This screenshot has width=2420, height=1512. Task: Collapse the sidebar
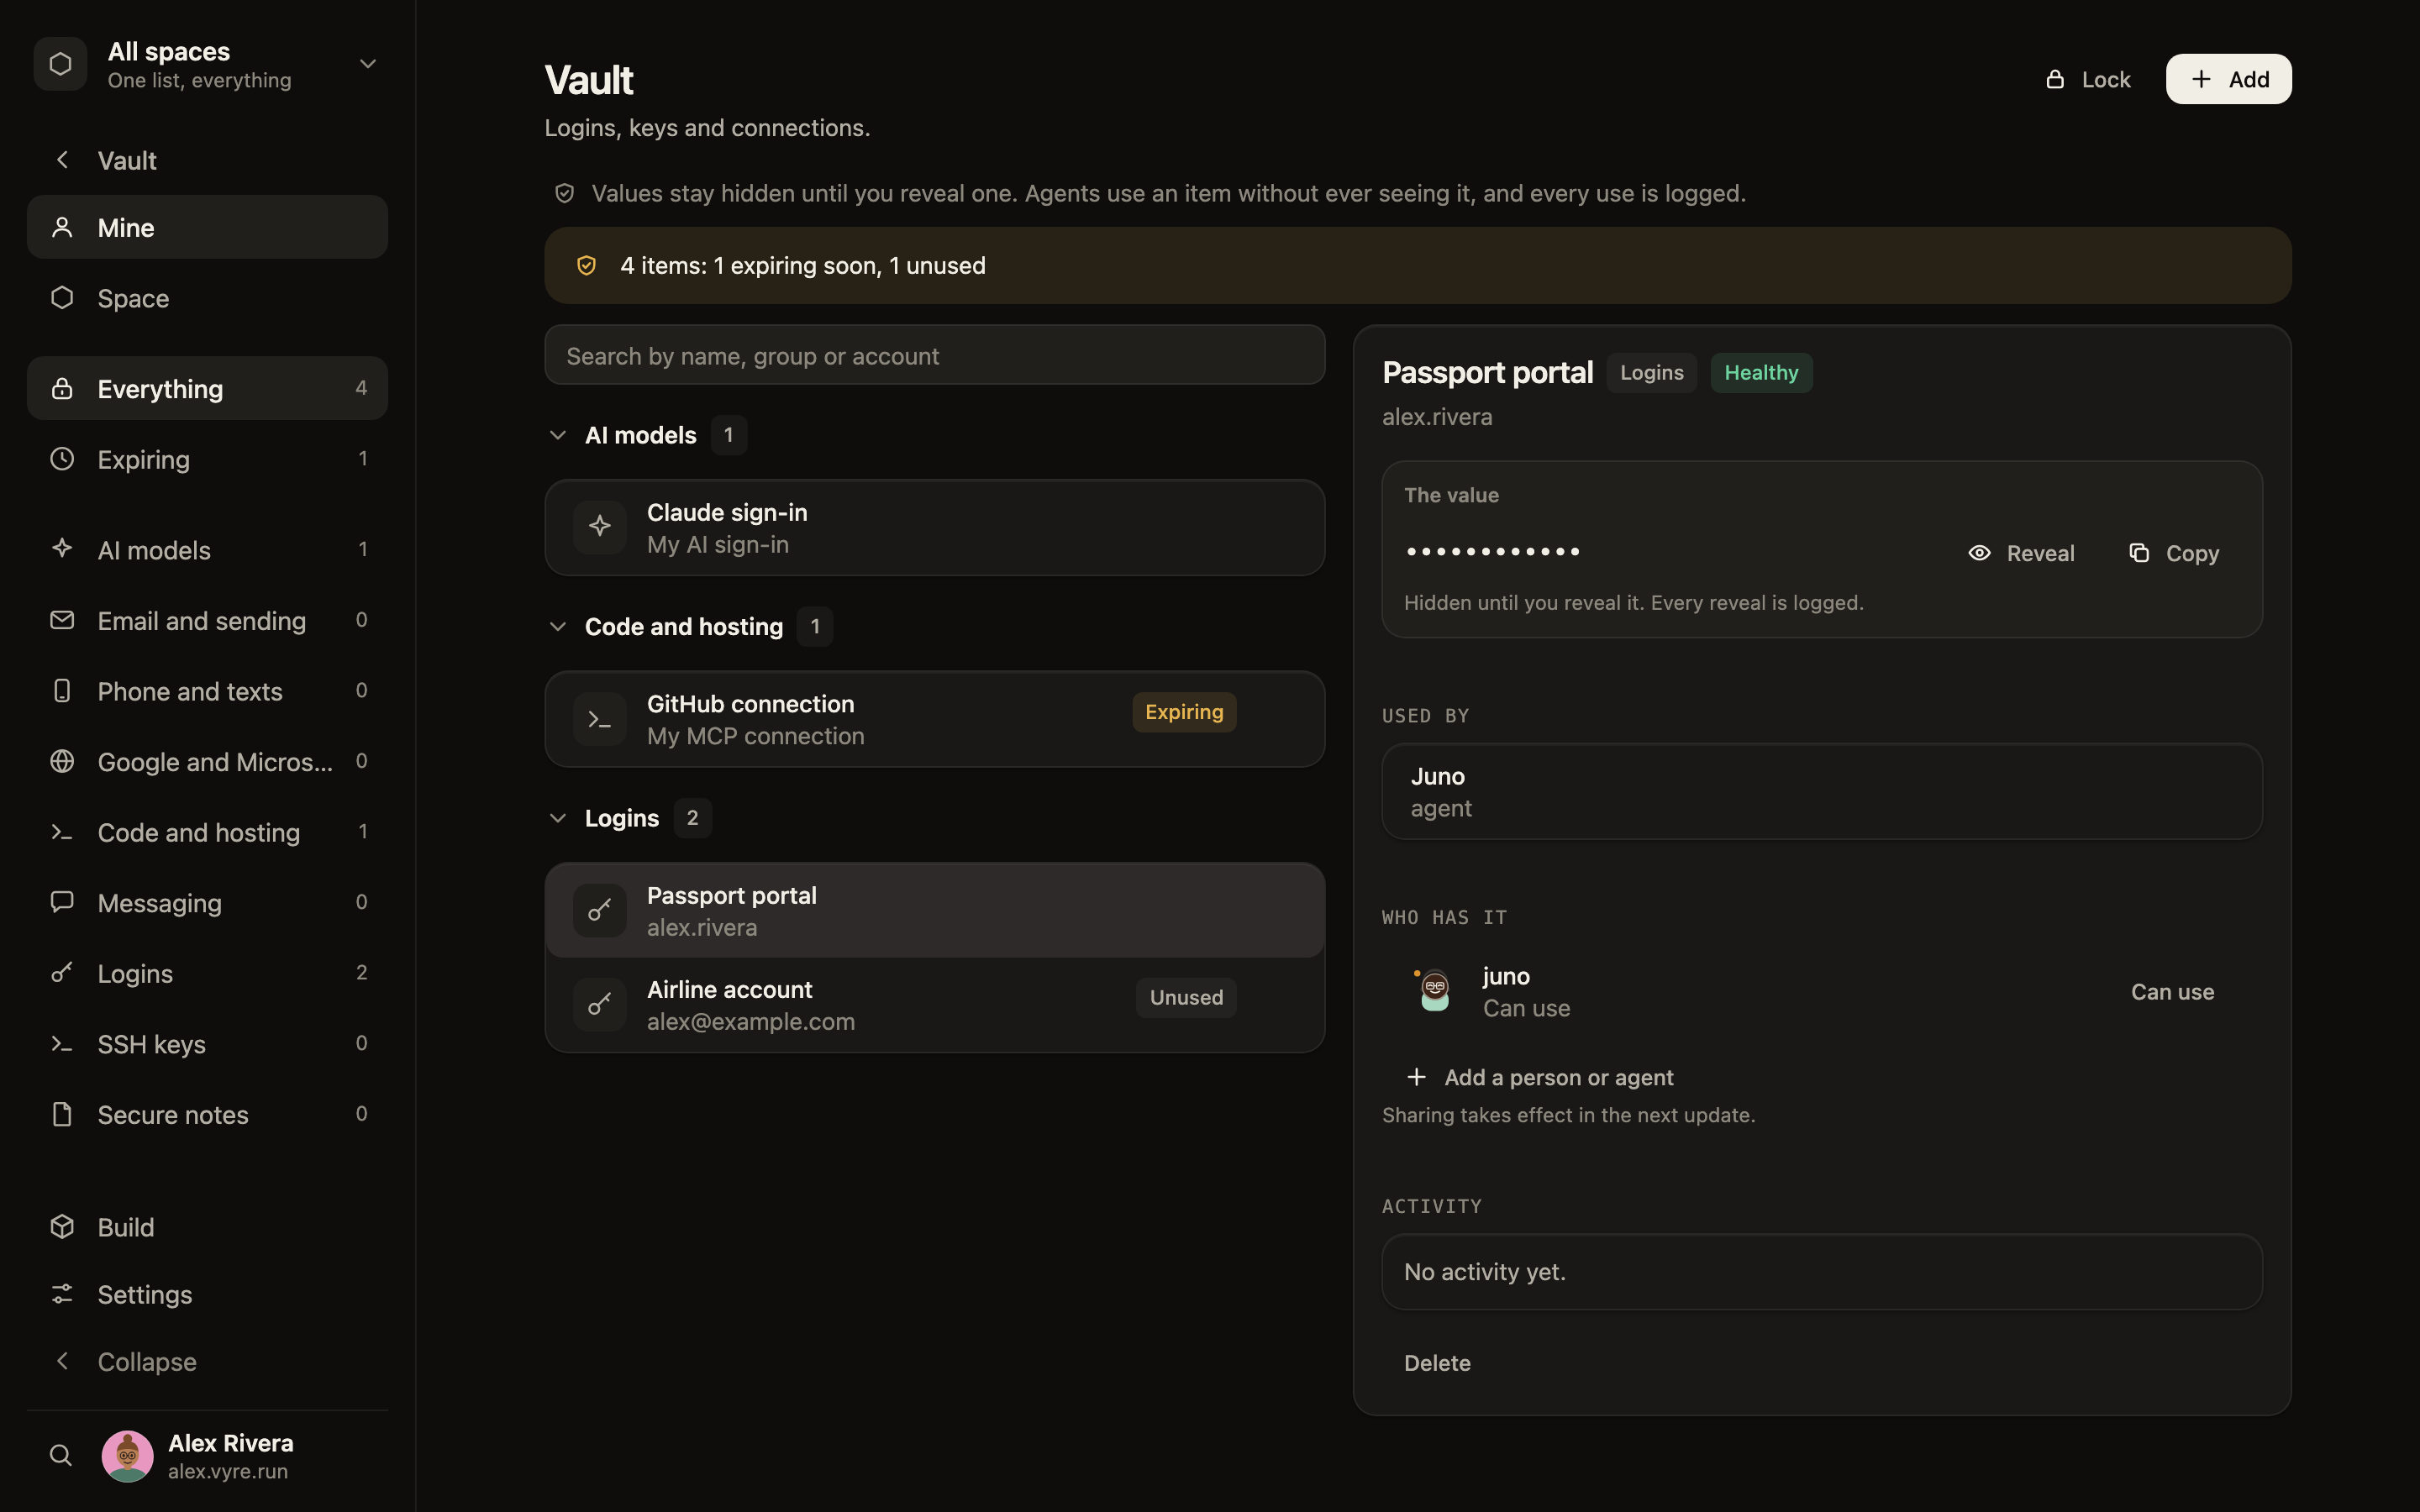pos(207,1361)
